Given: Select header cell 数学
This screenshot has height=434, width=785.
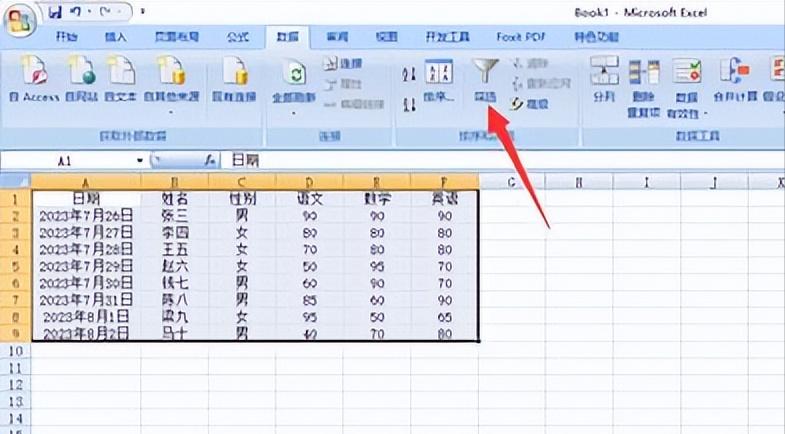Looking at the screenshot, I should [377, 199].
